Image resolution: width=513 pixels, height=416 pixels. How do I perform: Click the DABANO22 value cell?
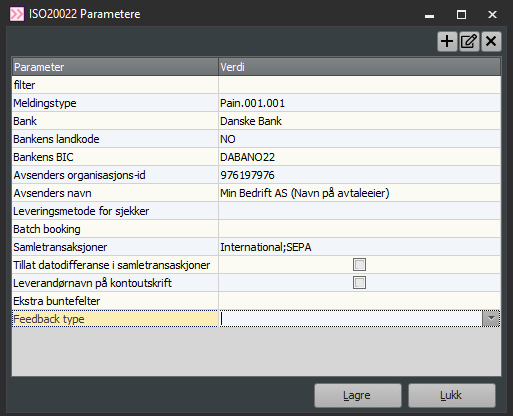pyautogui.click(x=359, y=157)
